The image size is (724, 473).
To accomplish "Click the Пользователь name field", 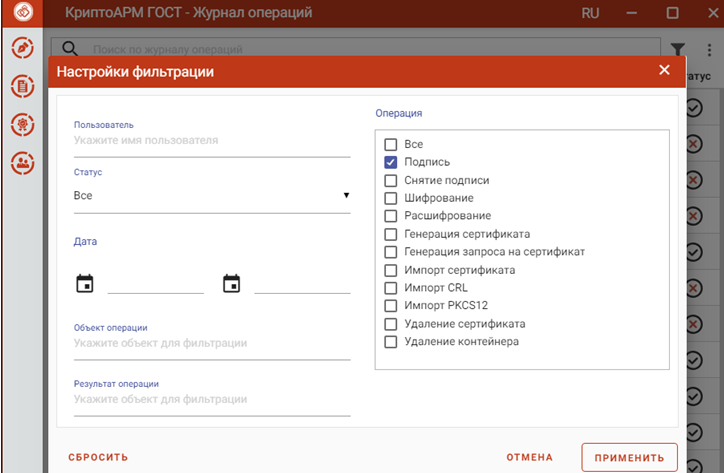I will coord(212,141).
